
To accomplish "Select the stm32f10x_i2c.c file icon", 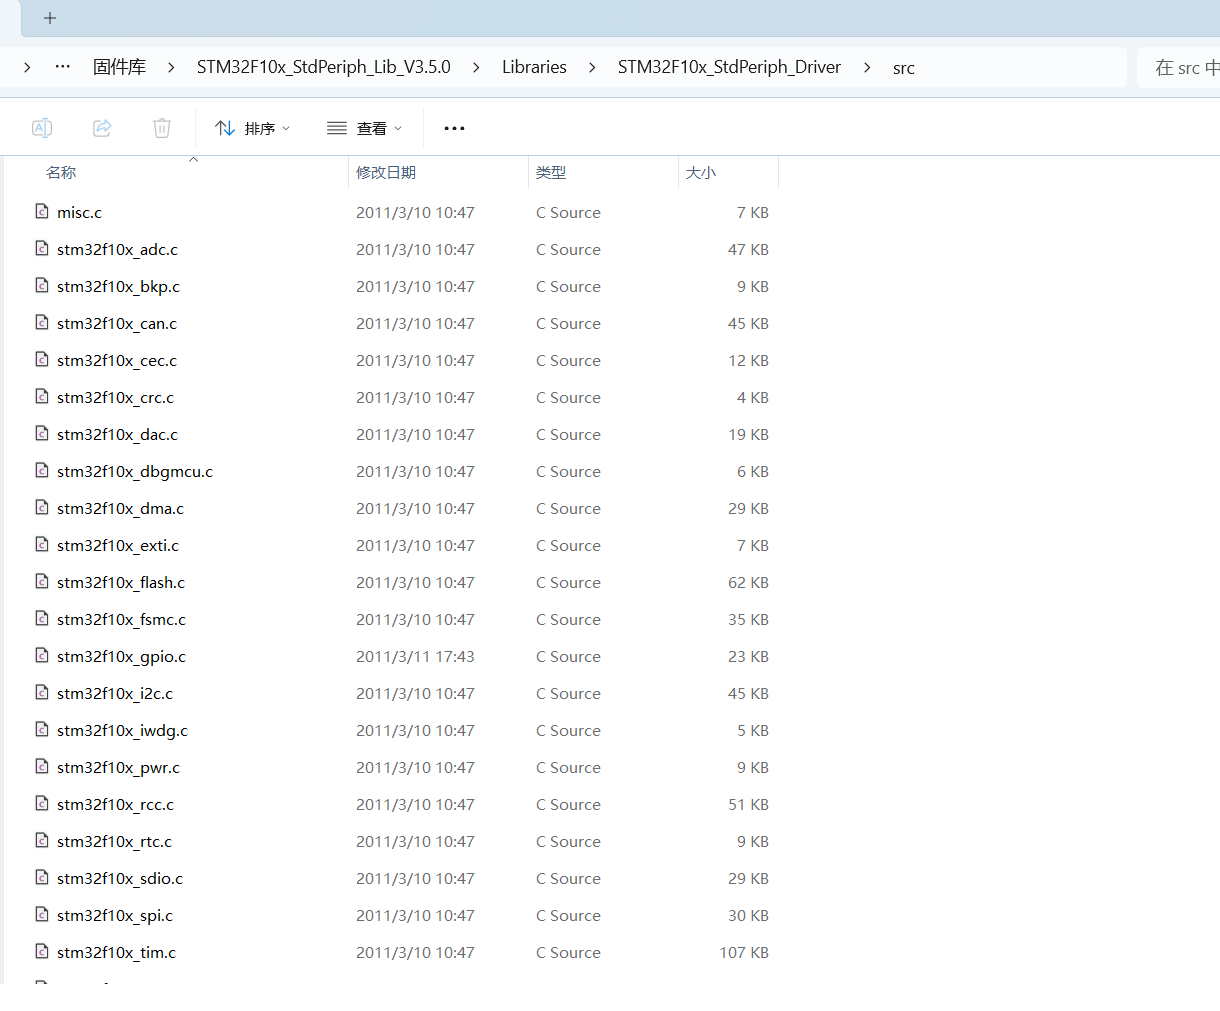I will (42, 692).
